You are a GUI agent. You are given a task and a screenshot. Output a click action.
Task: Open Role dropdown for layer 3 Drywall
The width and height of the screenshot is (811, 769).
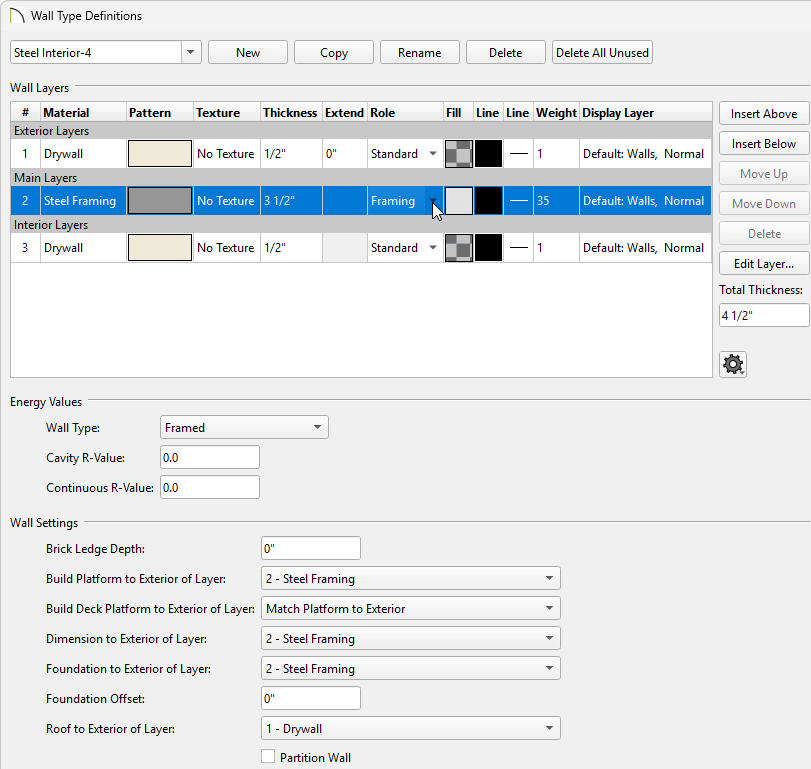click(x=433, y=248)
